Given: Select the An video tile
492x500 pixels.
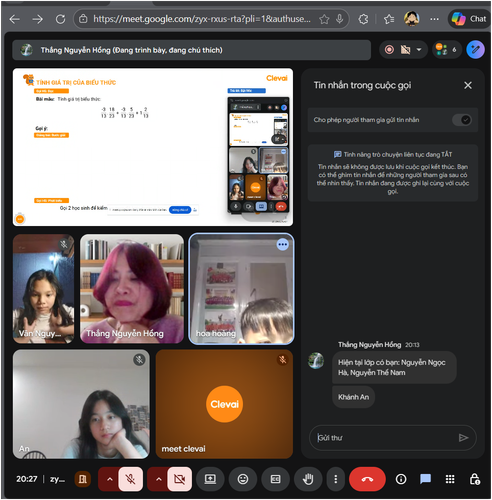Looking at the screenshot, I should pos(81,404).
